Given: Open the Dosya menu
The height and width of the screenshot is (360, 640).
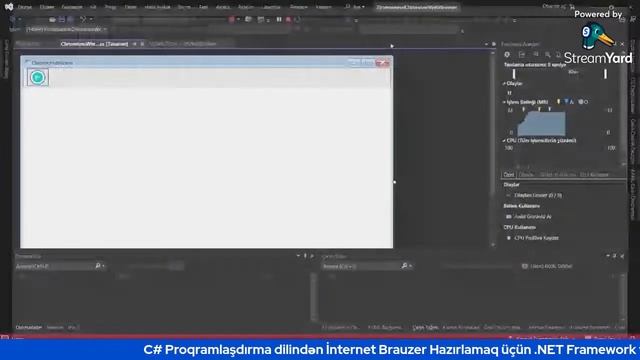Looking at the screenshot, I should click(x=24, y=7).
